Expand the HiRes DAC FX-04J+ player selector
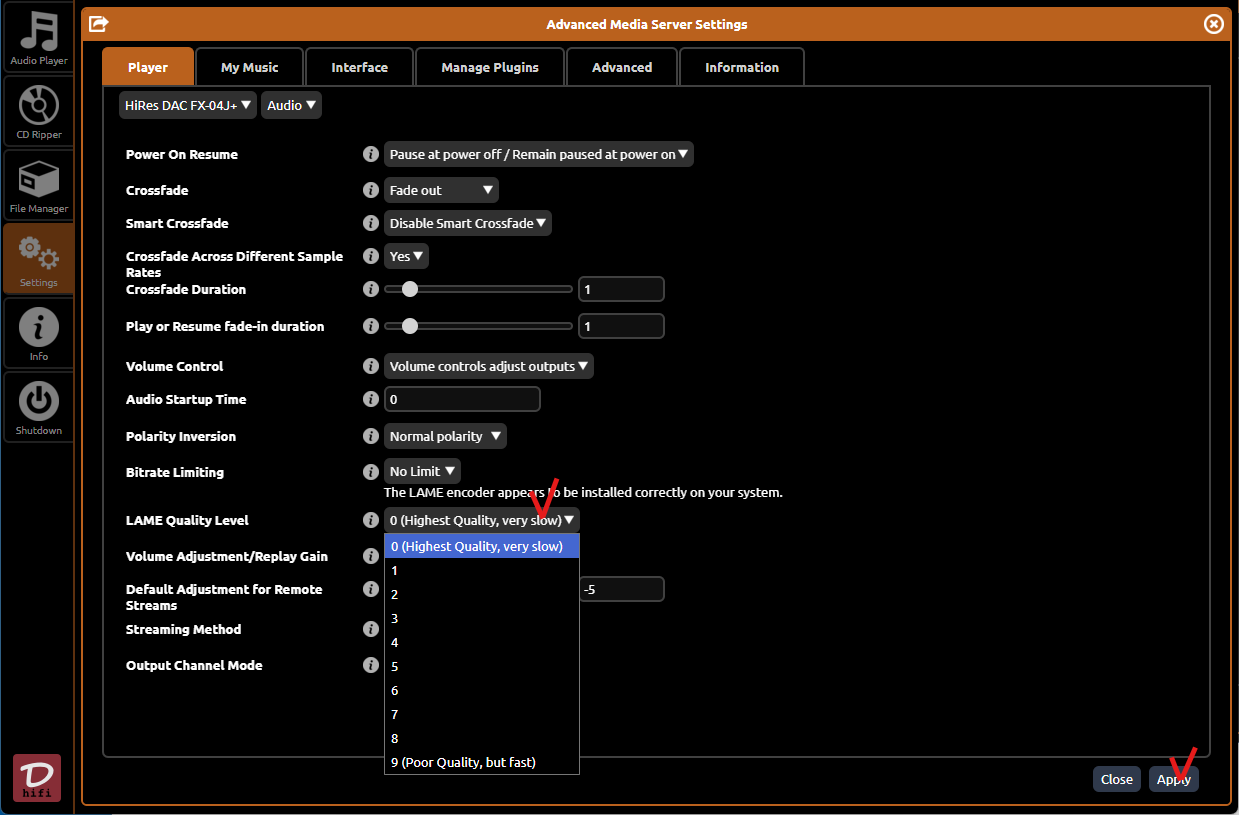The width and height of the screenshot is (1239, 815). pyautogui.click(x=187, y=105)
